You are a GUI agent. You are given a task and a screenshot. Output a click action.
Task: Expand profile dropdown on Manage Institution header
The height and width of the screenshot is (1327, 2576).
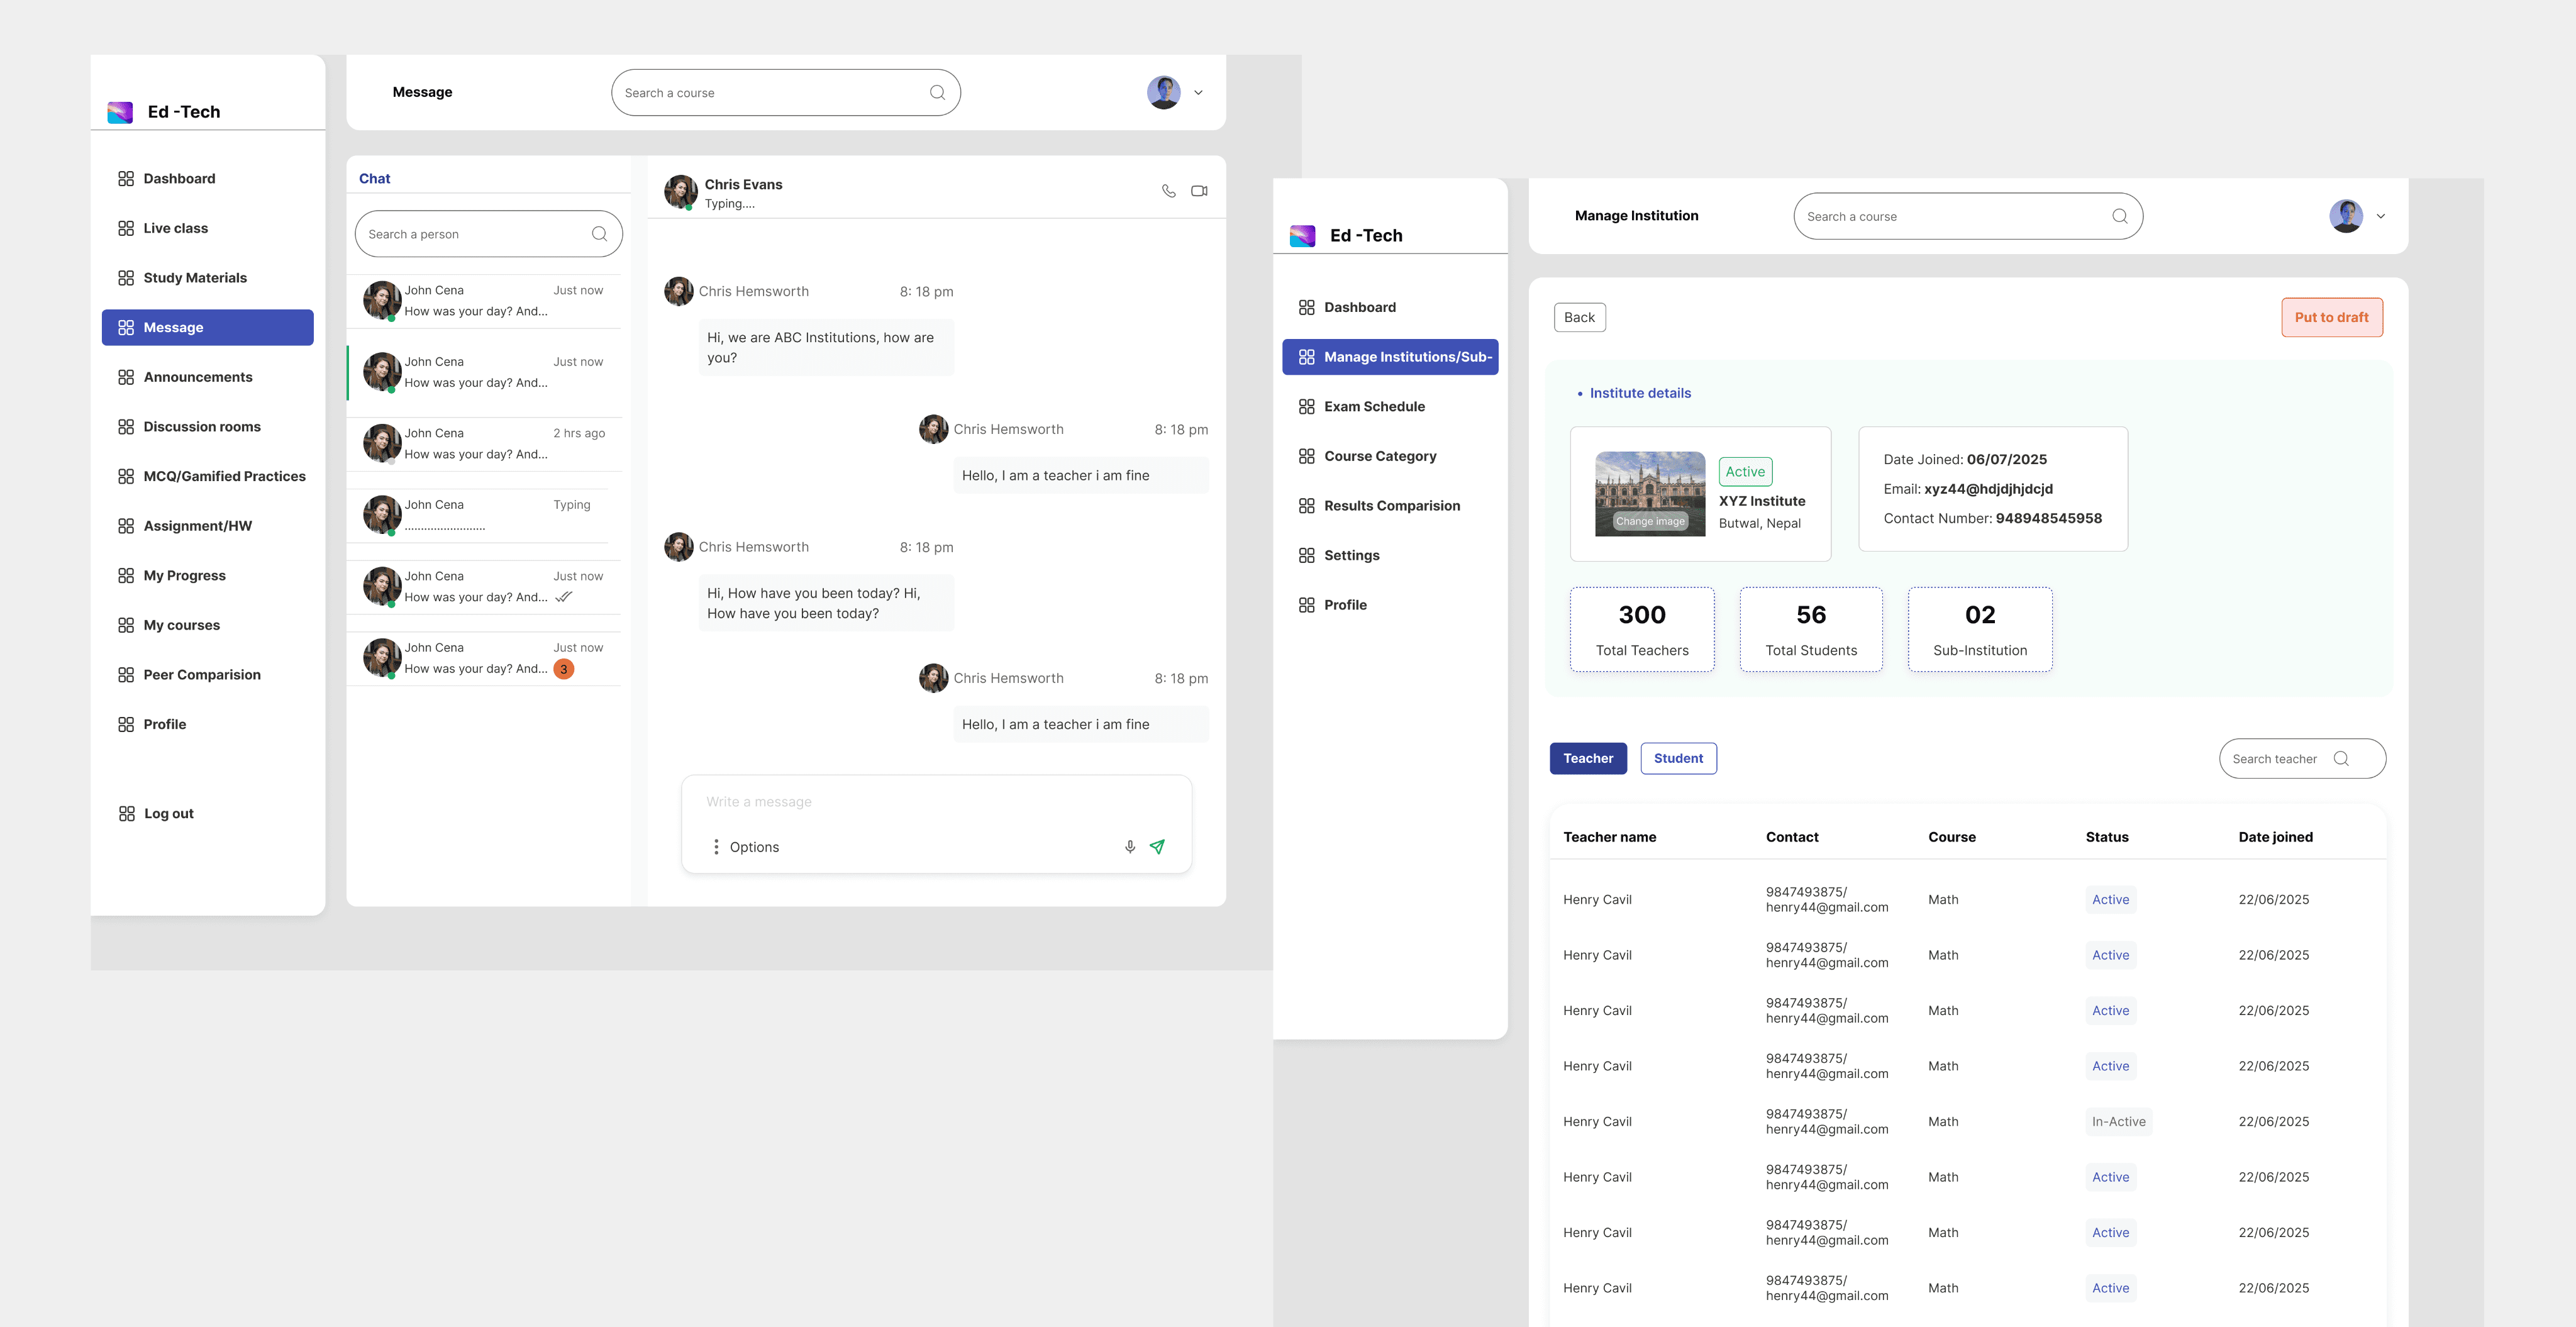[2380, 216]
